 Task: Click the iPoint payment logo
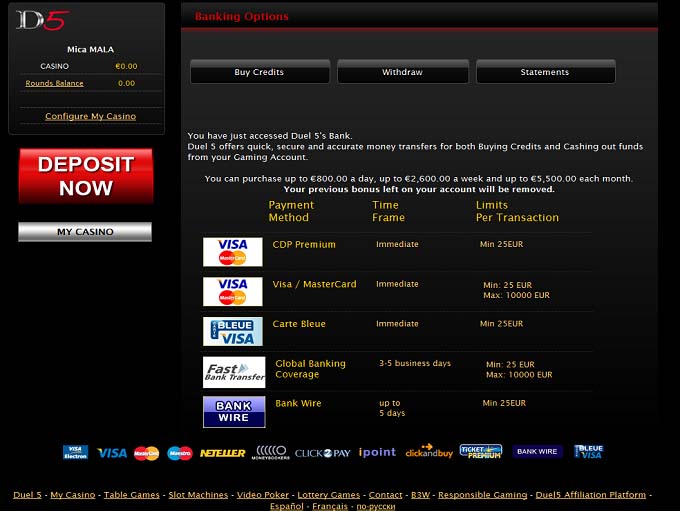pos(377,453)
